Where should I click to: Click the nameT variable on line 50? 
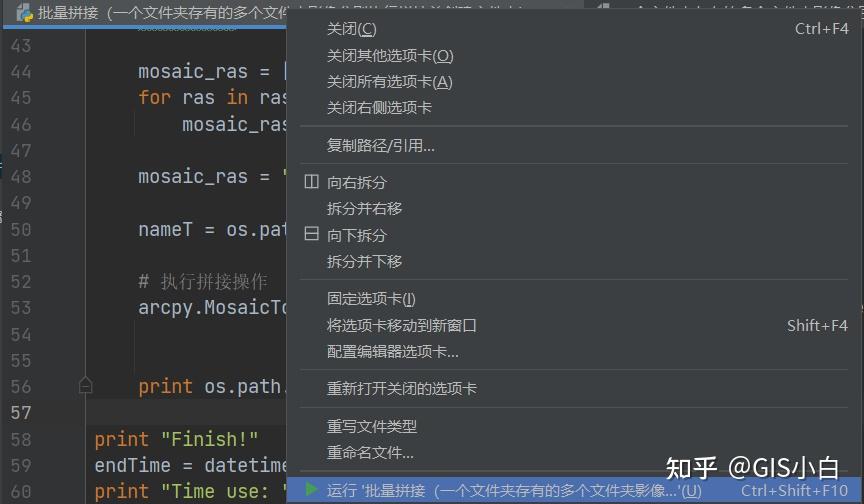[165, 229]
